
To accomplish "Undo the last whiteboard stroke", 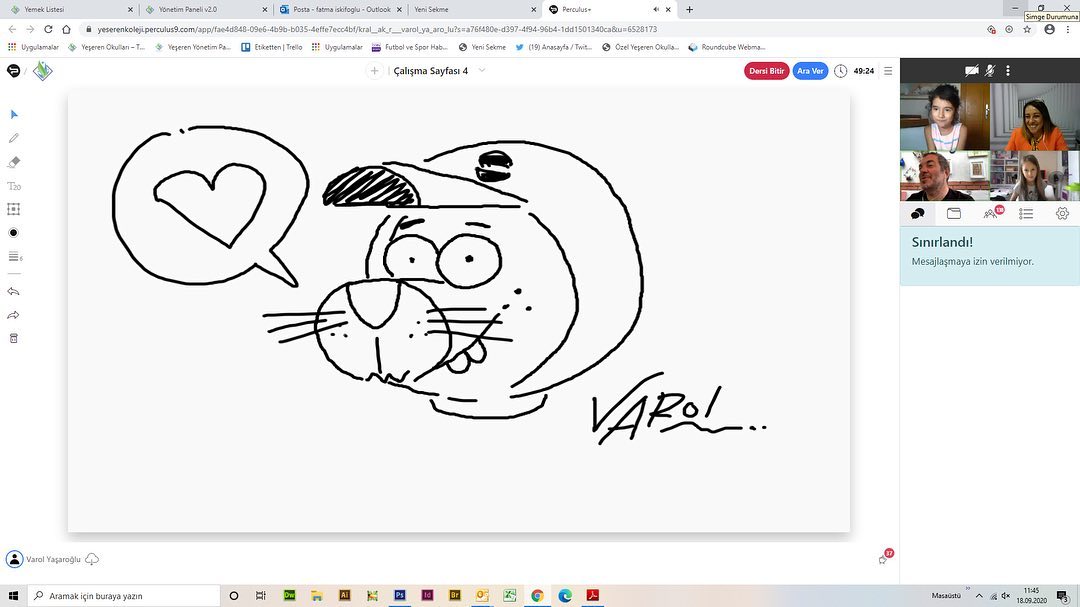I will click(x=14, y=291).
